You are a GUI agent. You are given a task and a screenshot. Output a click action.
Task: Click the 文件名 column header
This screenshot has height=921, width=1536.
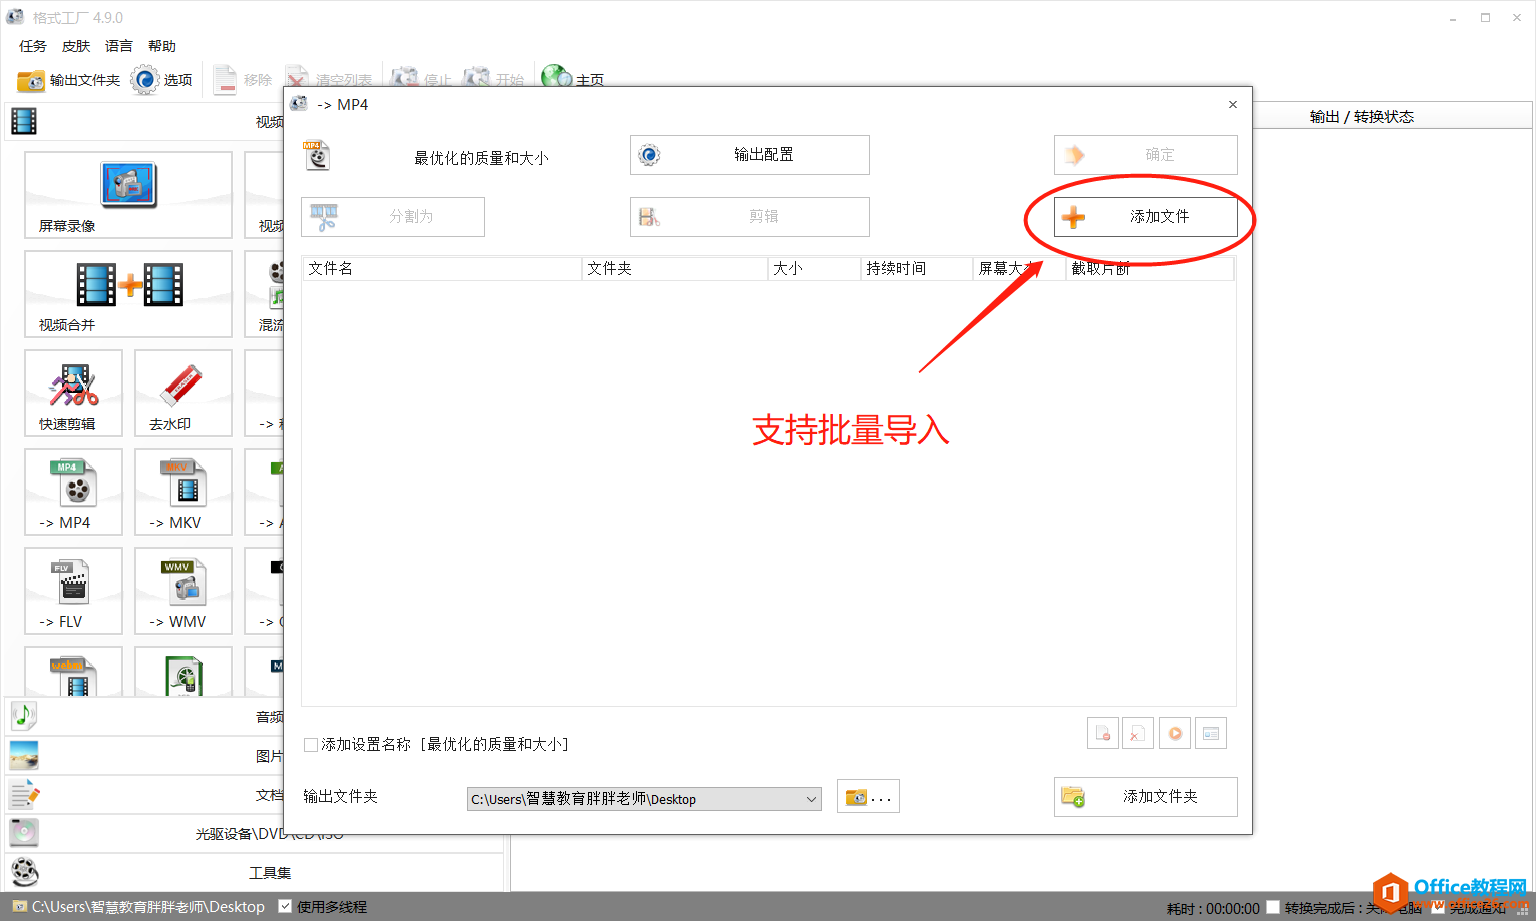coord(441,269)
